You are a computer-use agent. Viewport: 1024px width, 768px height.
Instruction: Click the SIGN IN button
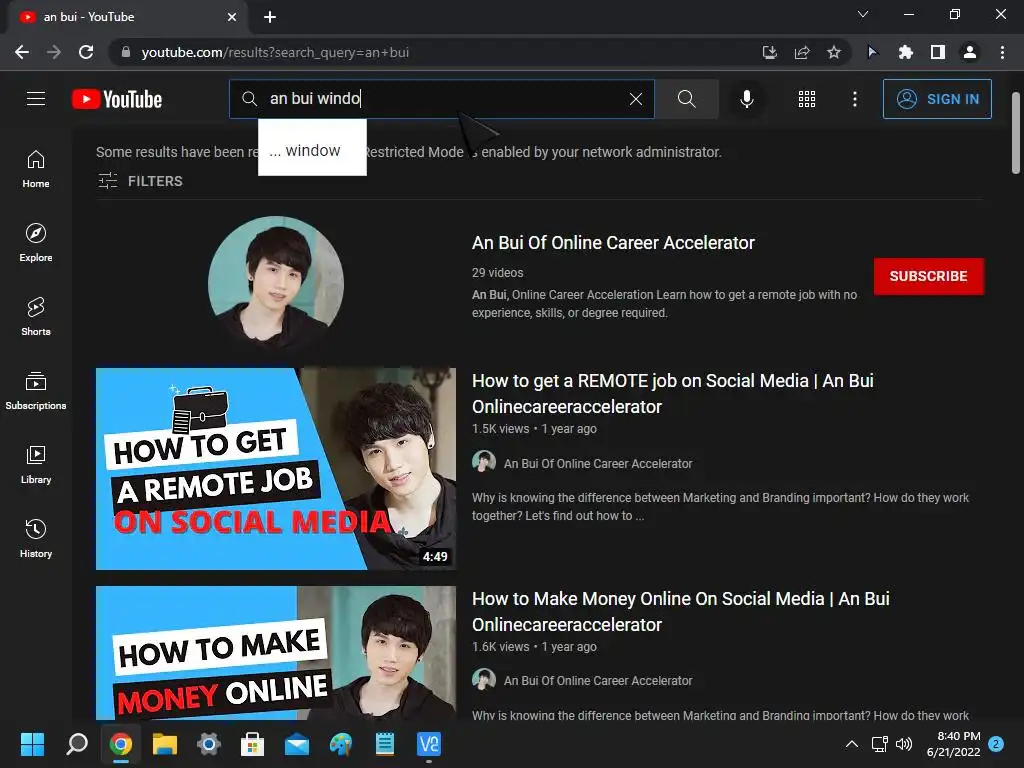937,99
